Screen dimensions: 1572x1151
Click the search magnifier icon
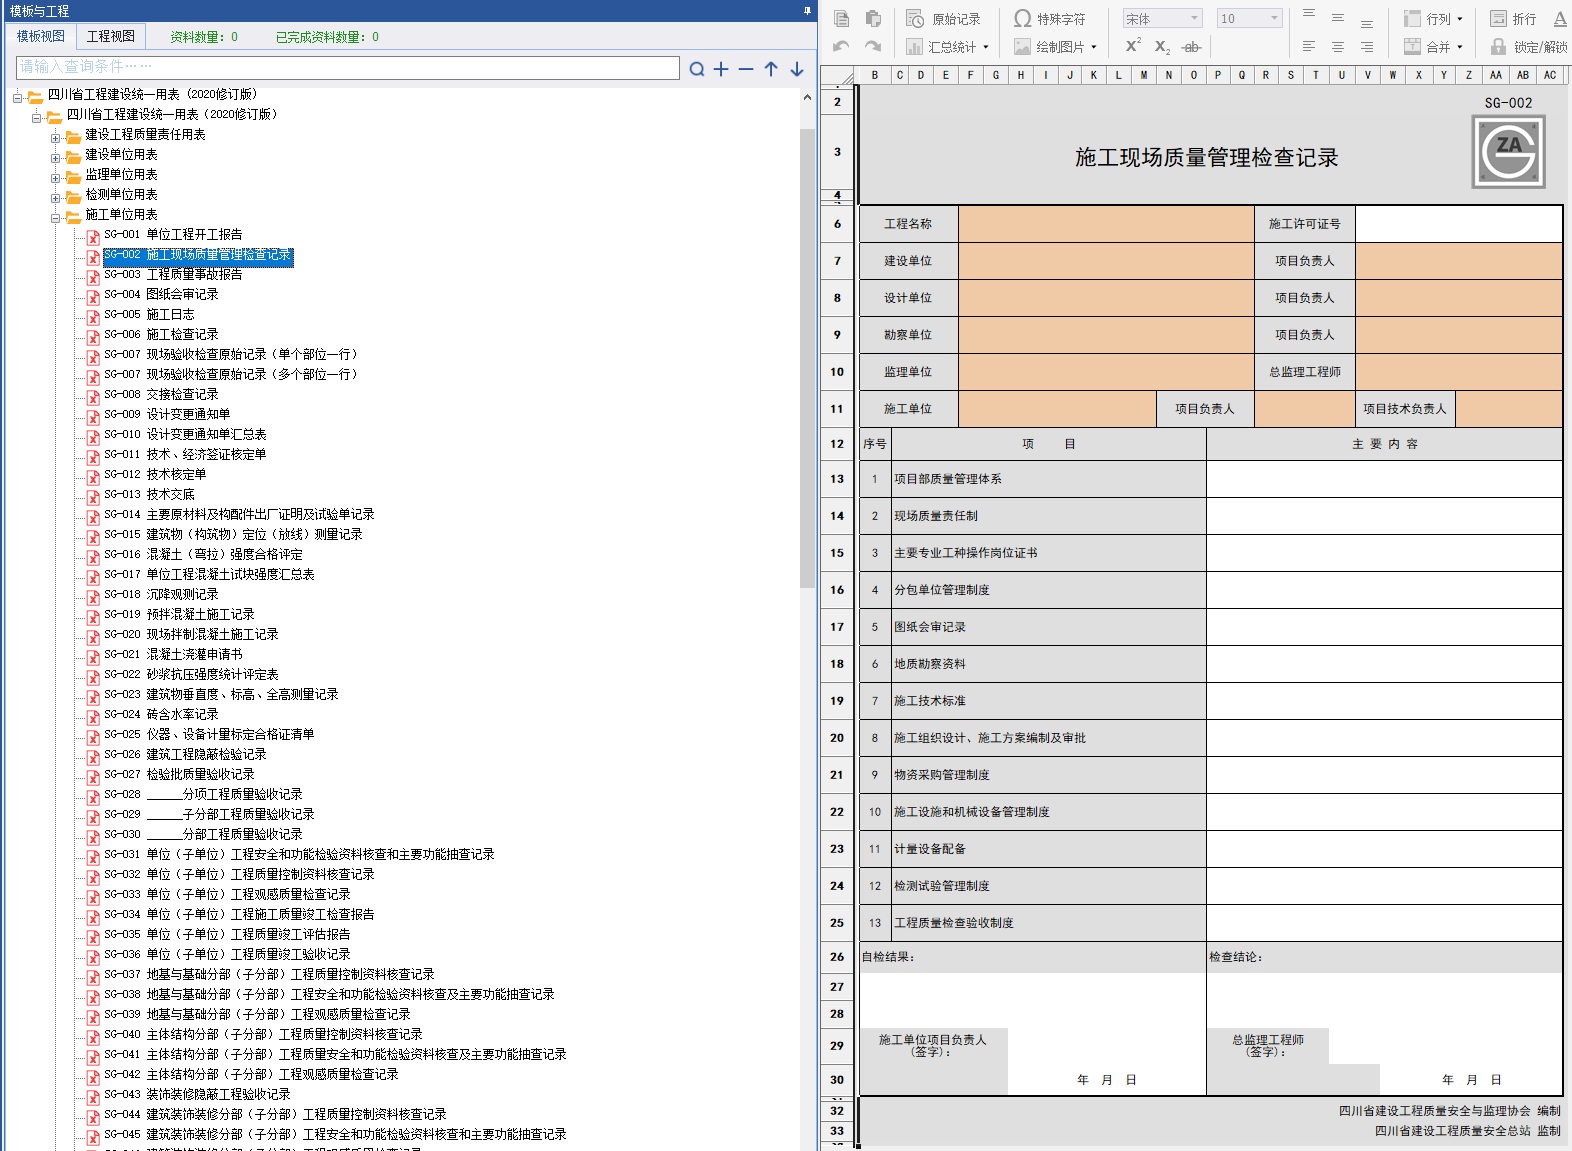697,69
